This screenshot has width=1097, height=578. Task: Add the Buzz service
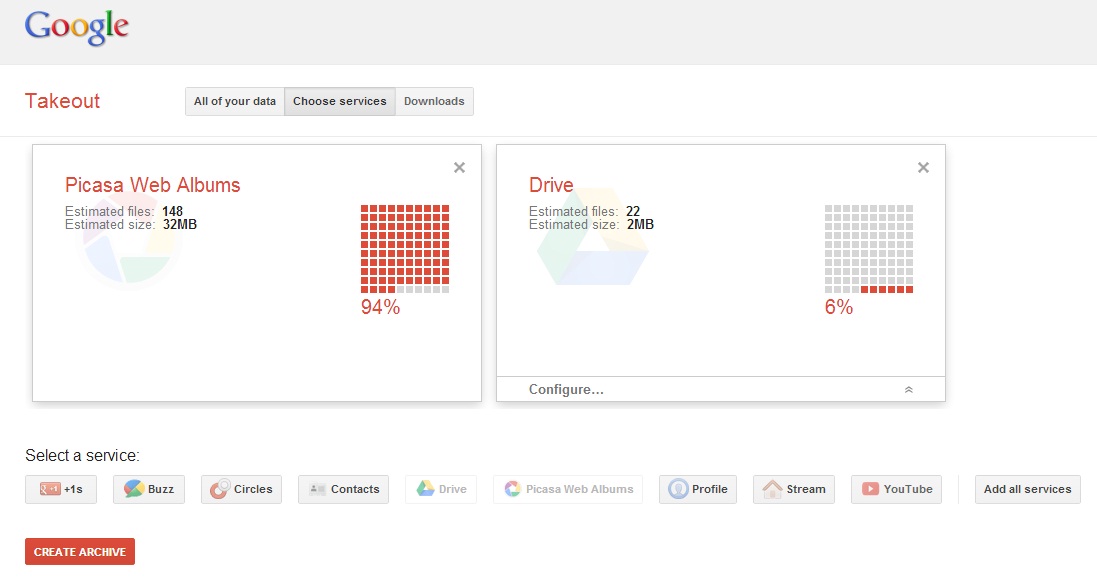point(149,489)
